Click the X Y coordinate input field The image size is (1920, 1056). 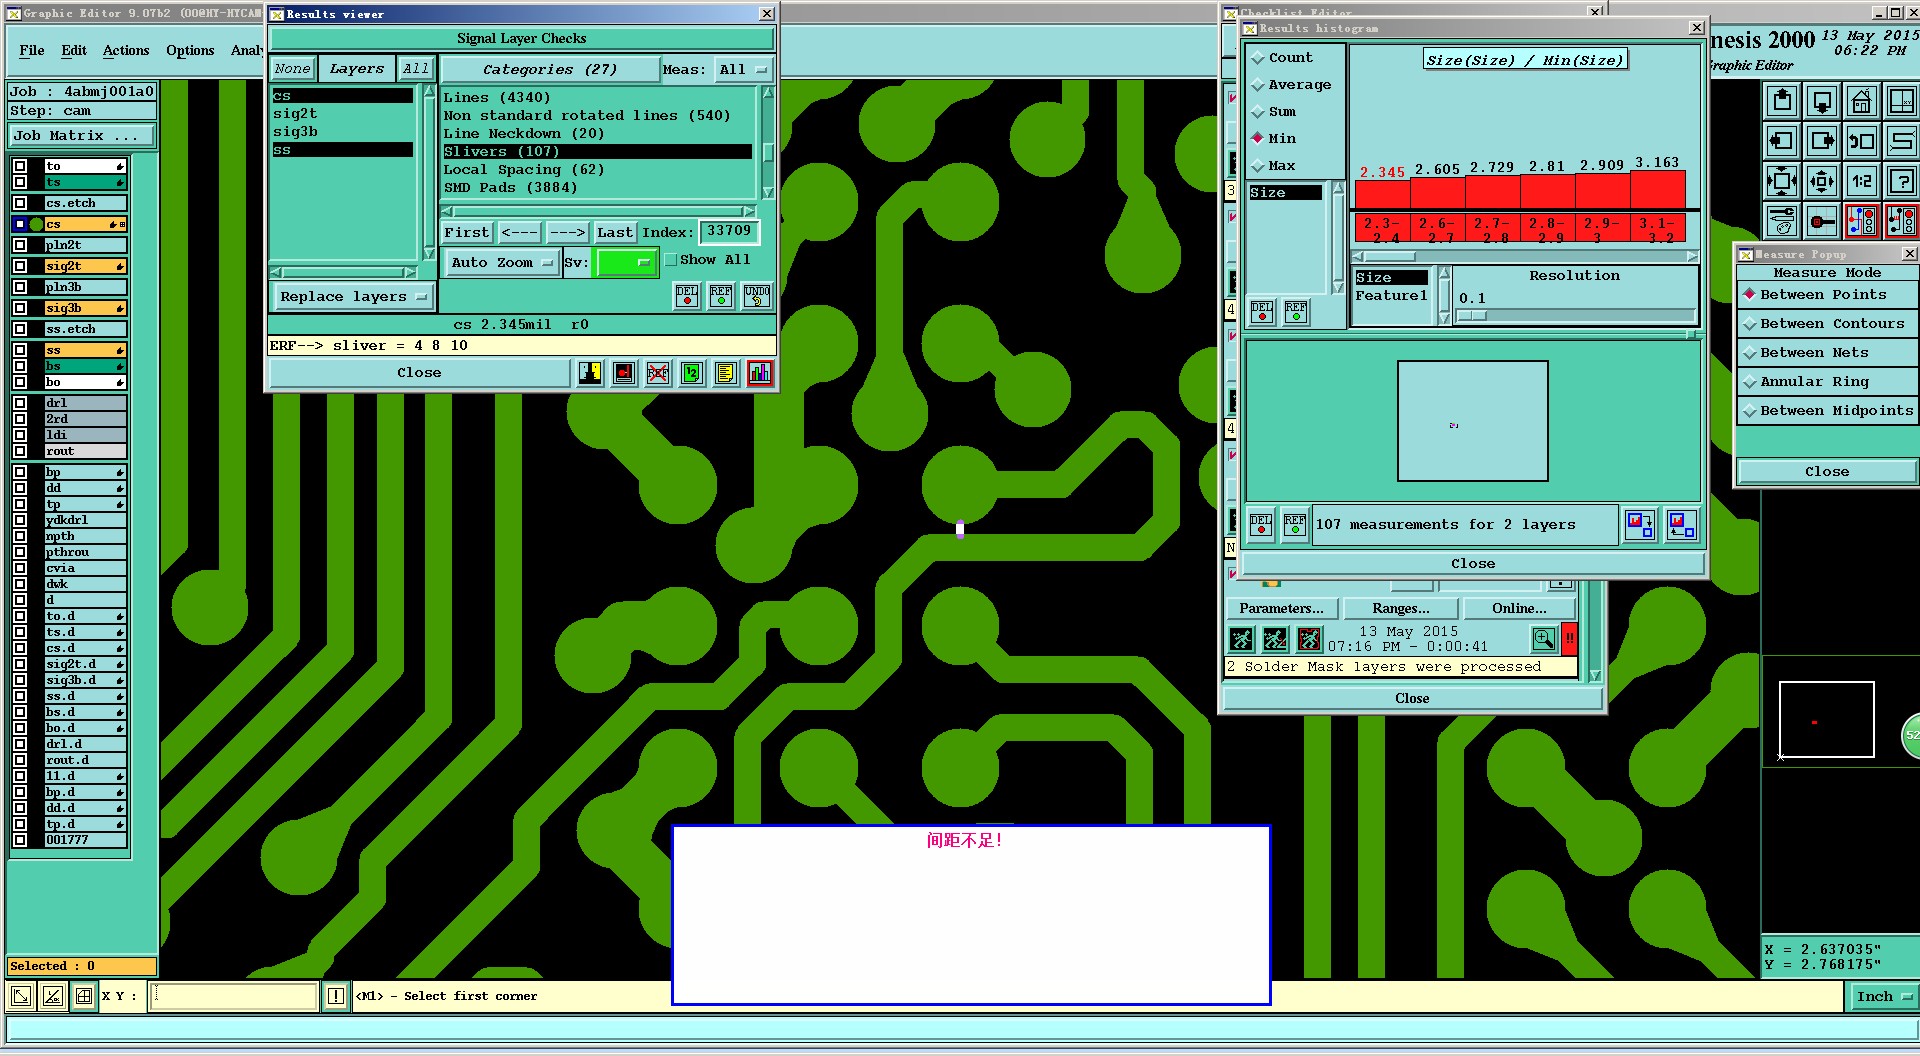[234, 996]
